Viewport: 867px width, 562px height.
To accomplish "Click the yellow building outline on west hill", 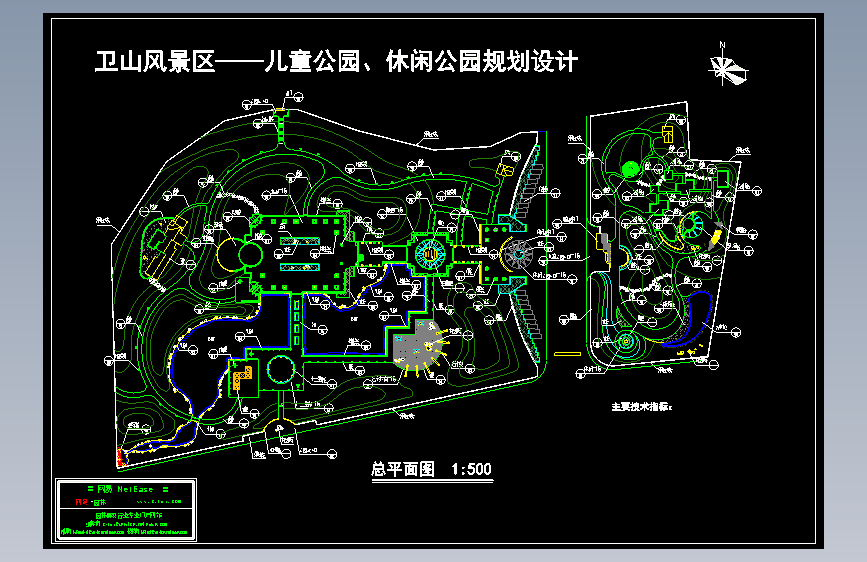I will (x=166, y=246).
